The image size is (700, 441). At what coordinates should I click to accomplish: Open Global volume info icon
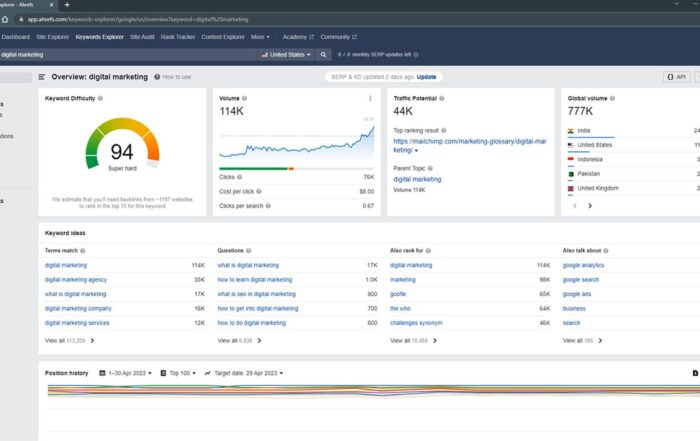tap(612, 98)
